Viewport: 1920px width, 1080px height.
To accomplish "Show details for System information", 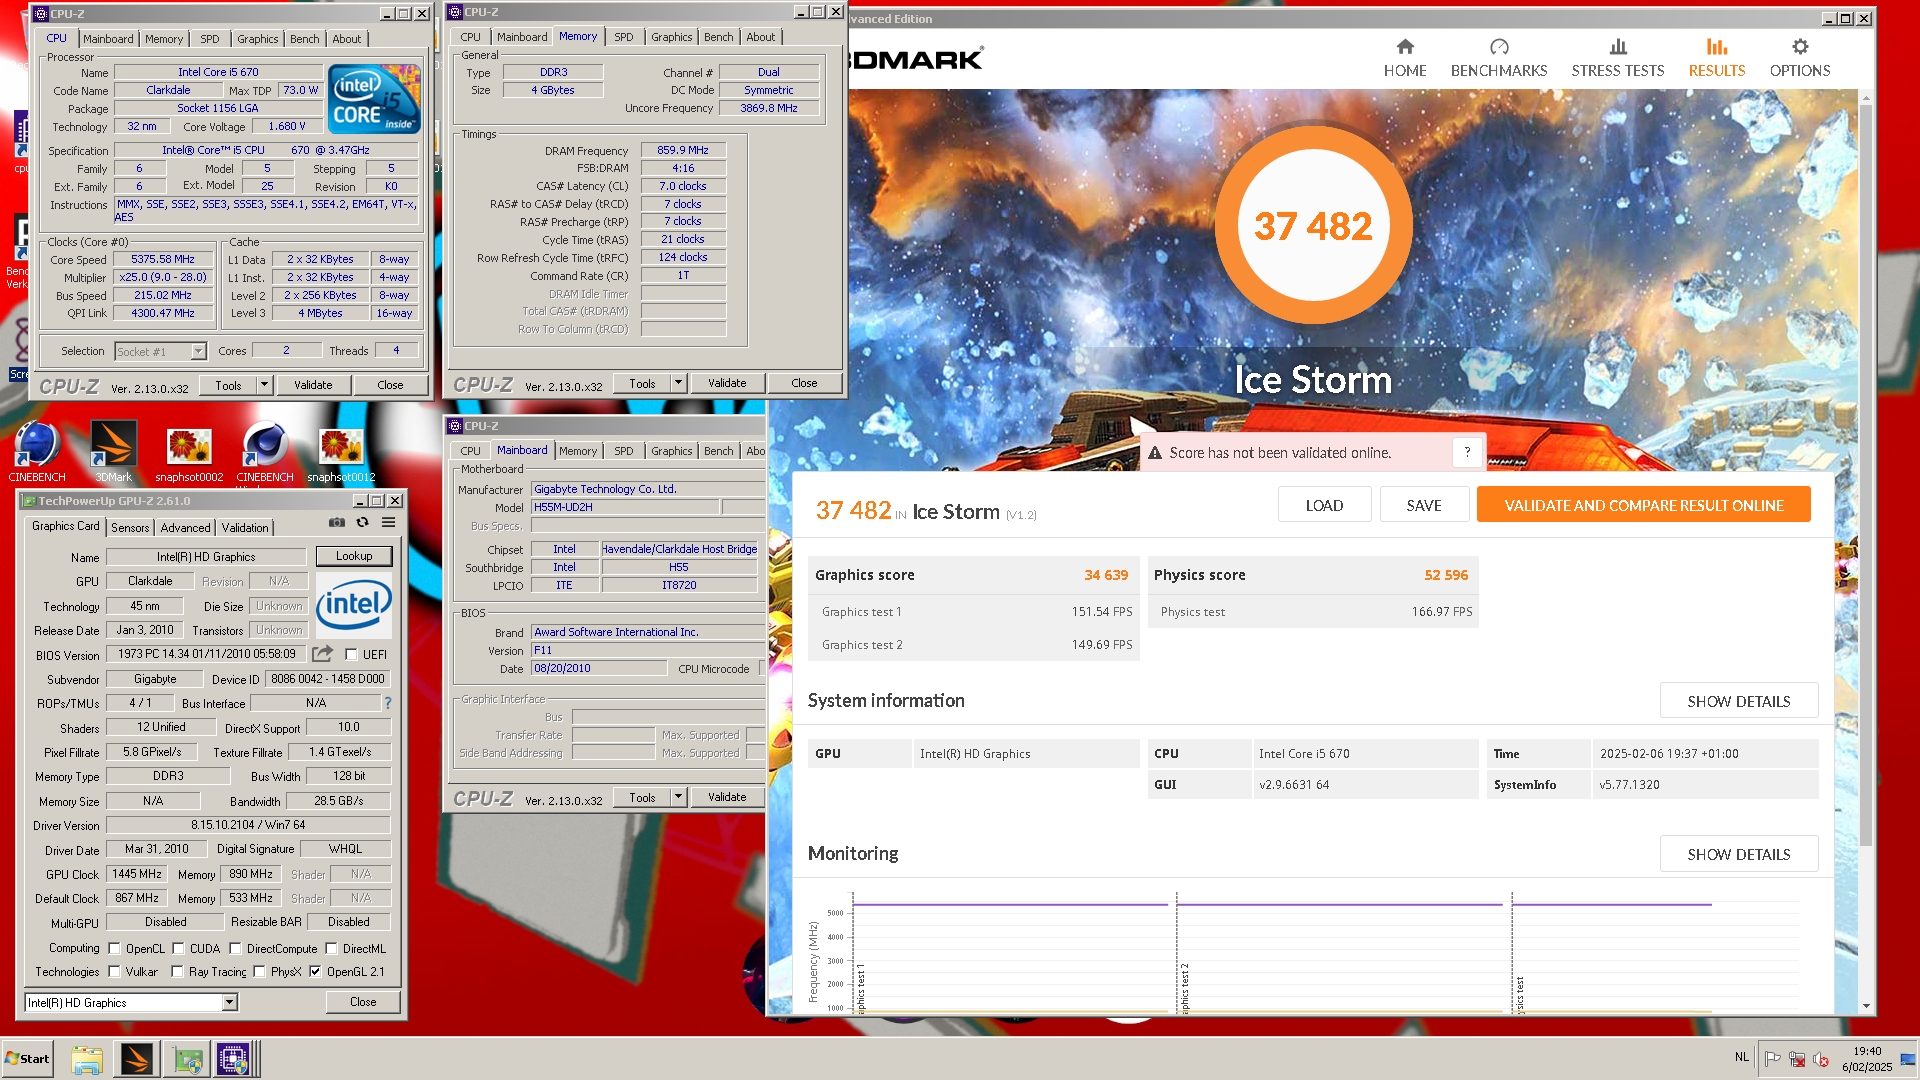I will click(1738, 701).
